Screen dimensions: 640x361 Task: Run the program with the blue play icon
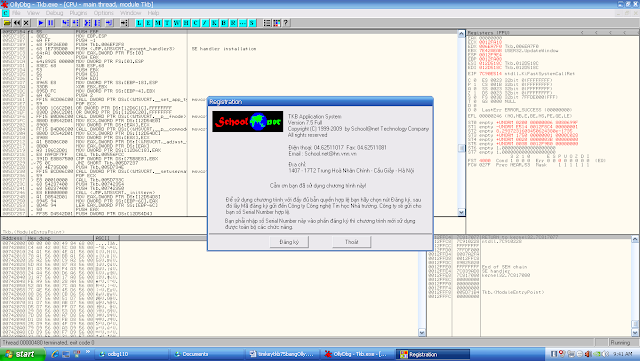41,23
